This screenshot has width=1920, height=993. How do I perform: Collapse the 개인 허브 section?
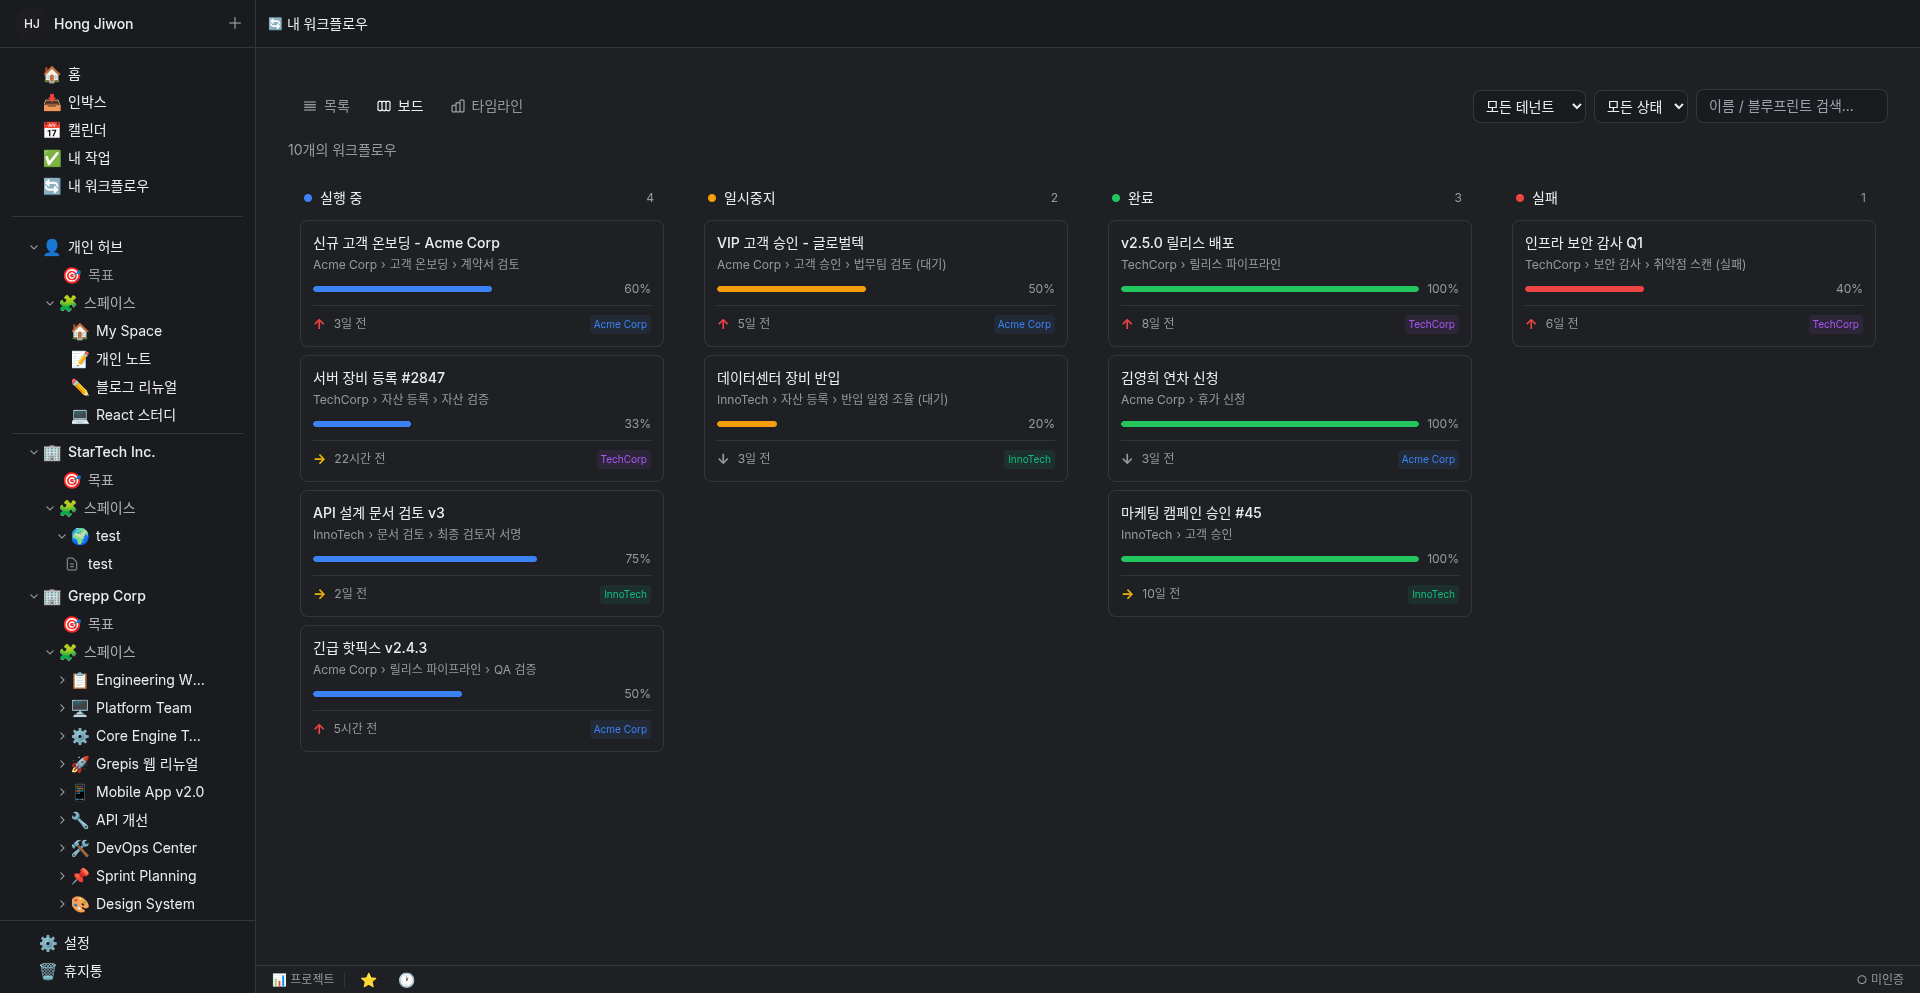tap(34, 247)
